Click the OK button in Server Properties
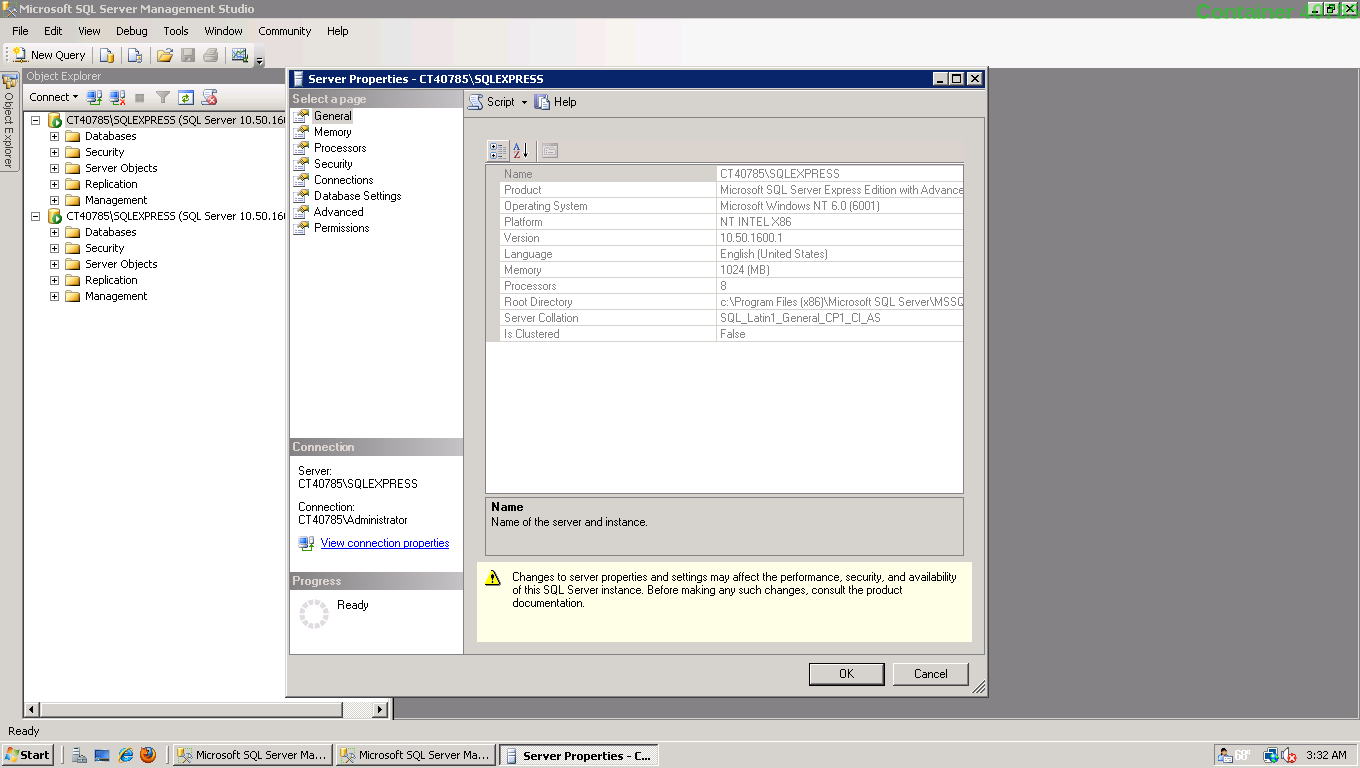Viewport: 1360px width, 768px height. 846,674
